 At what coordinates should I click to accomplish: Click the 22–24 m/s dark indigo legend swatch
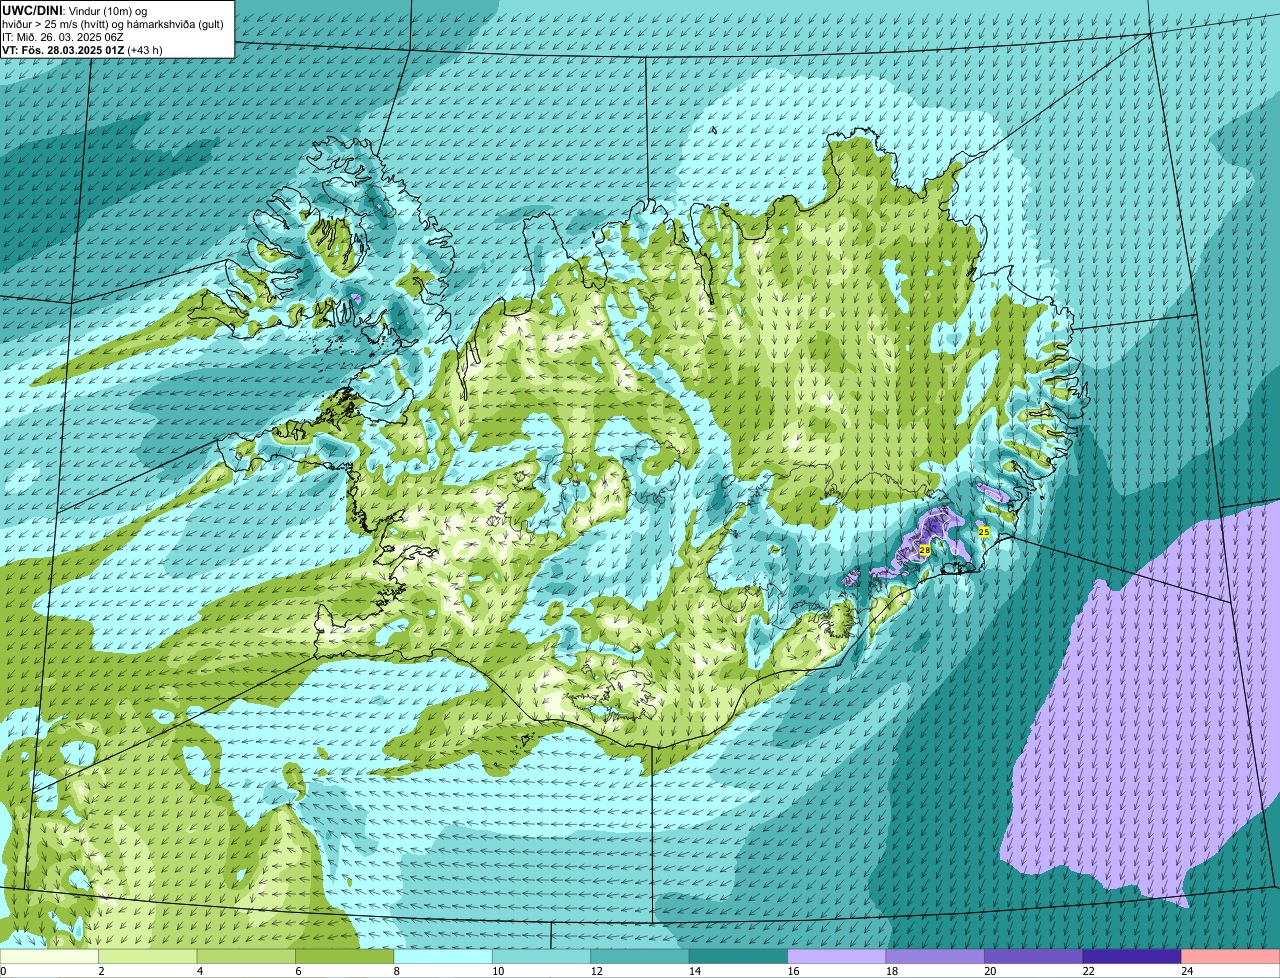[1132, 956]
